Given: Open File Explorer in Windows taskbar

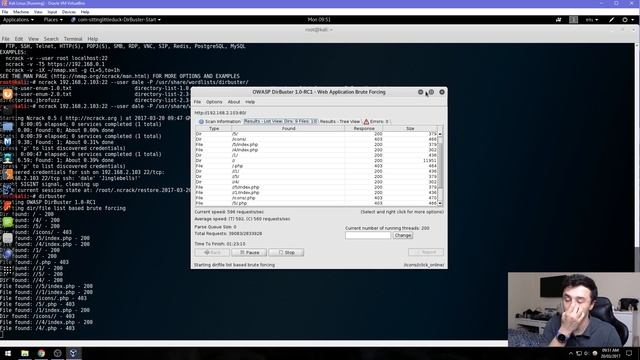Looking at the screenshot, I should pos(25,353).
